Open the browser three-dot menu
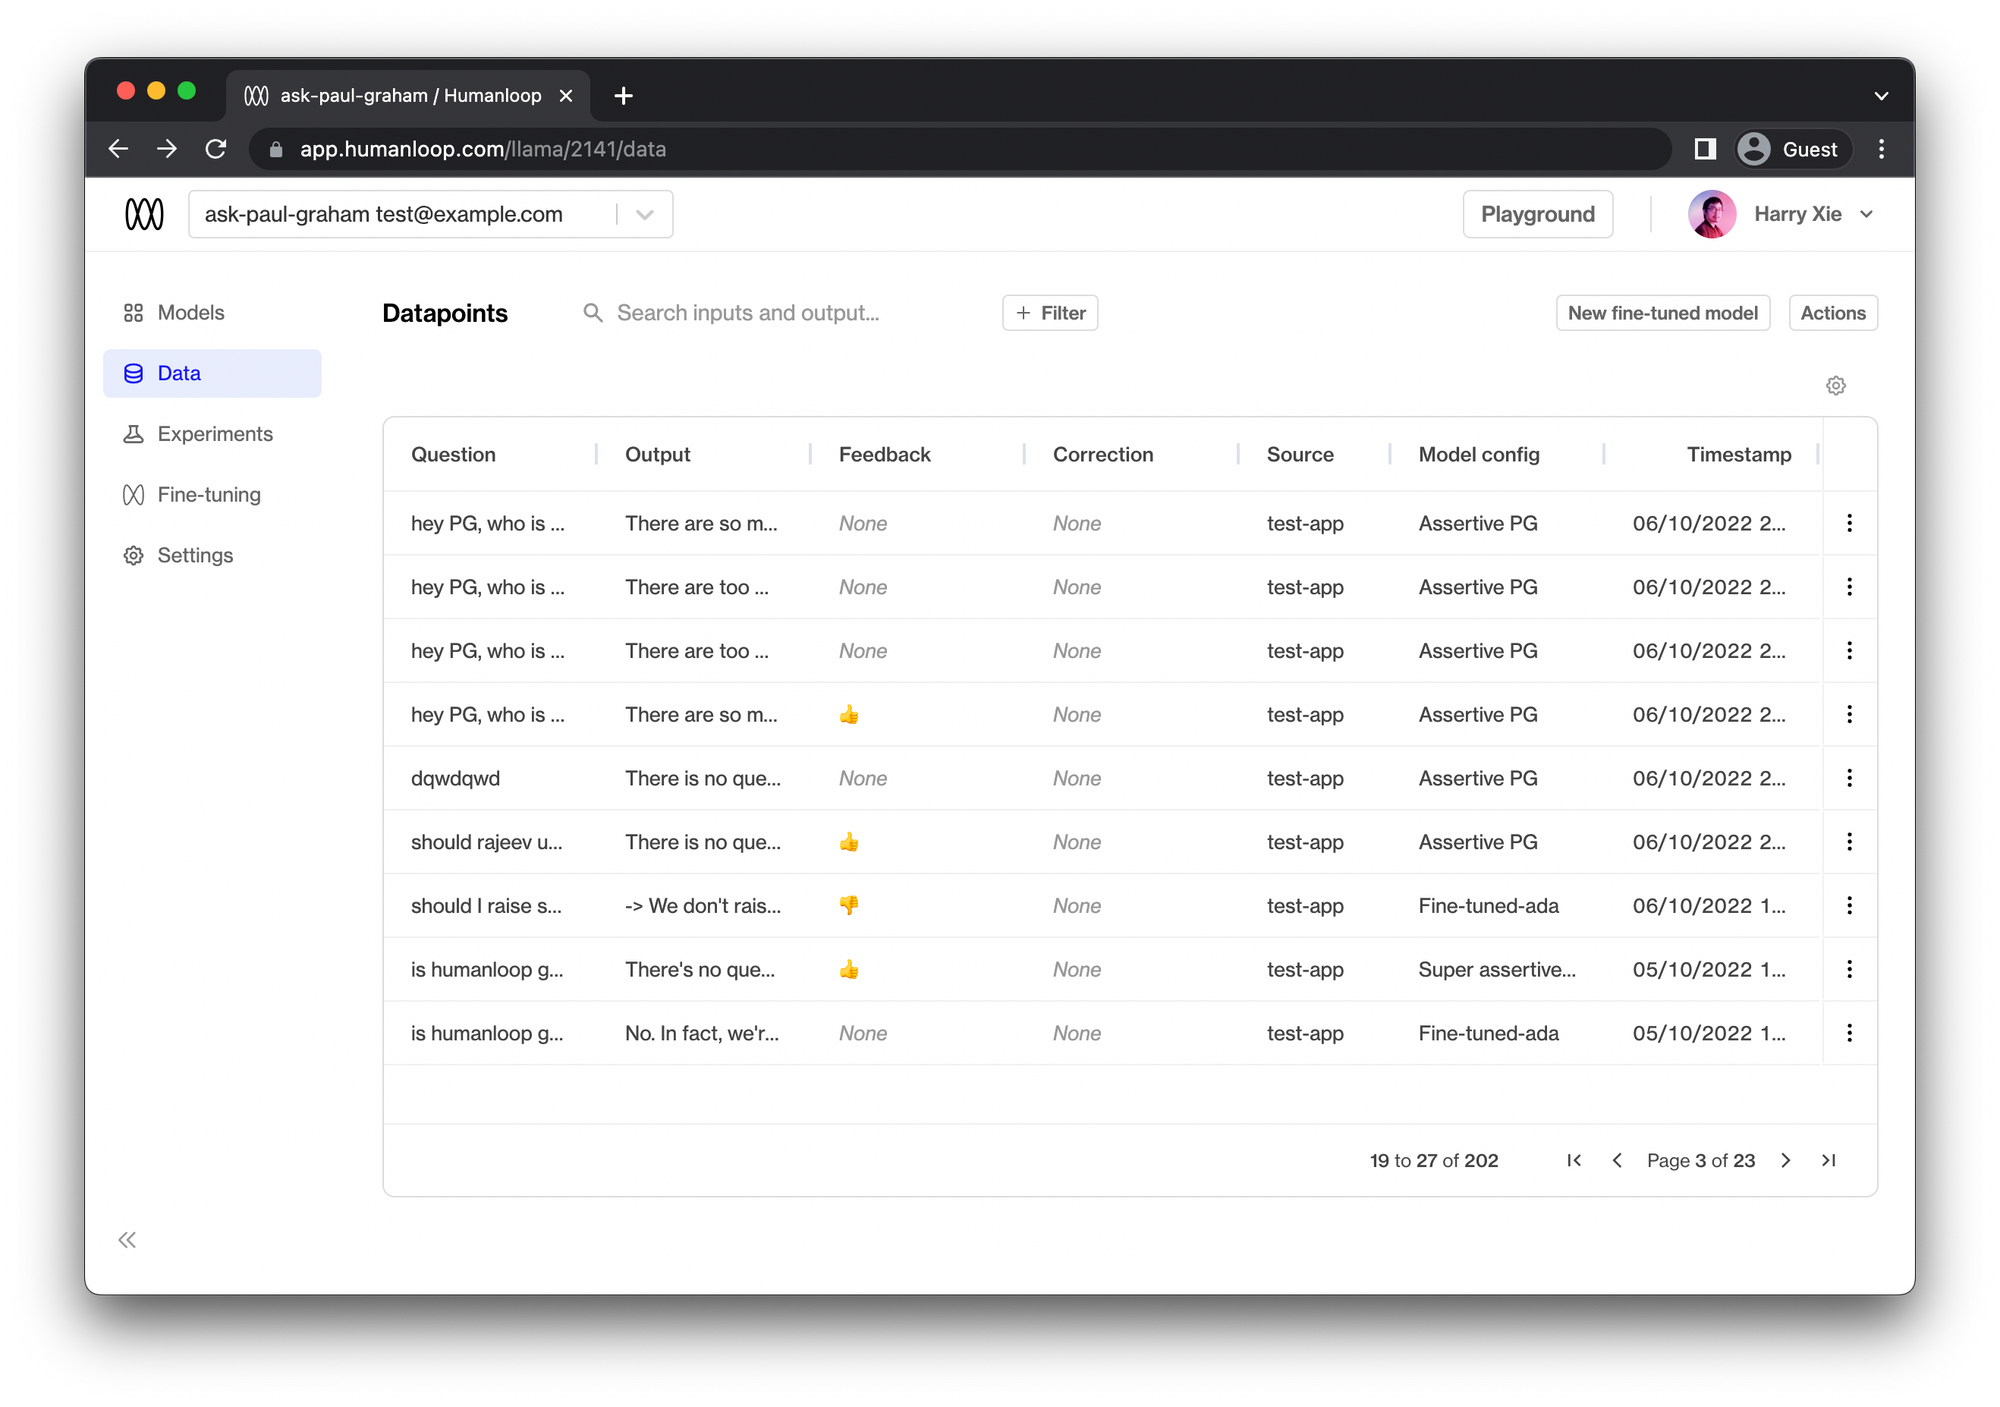Screen dimensions: 2000x1407 point(1882,149)
